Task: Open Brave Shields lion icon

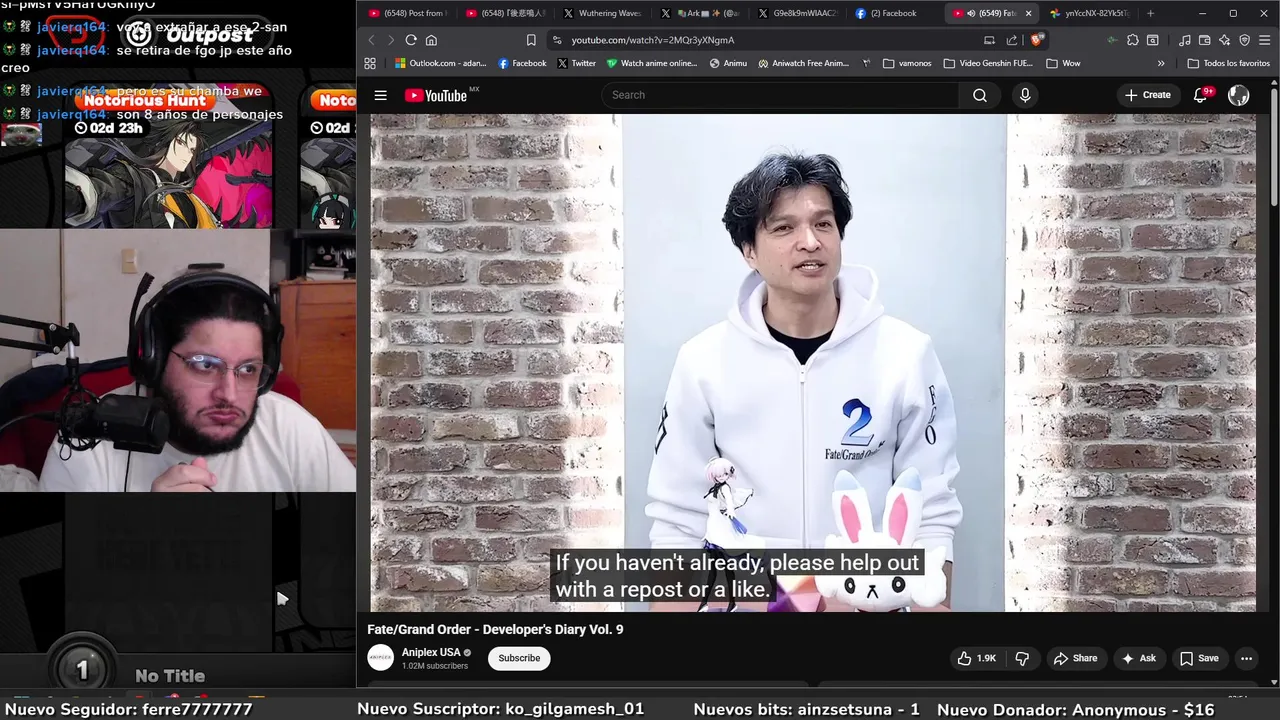Action: pos(1036,40)
